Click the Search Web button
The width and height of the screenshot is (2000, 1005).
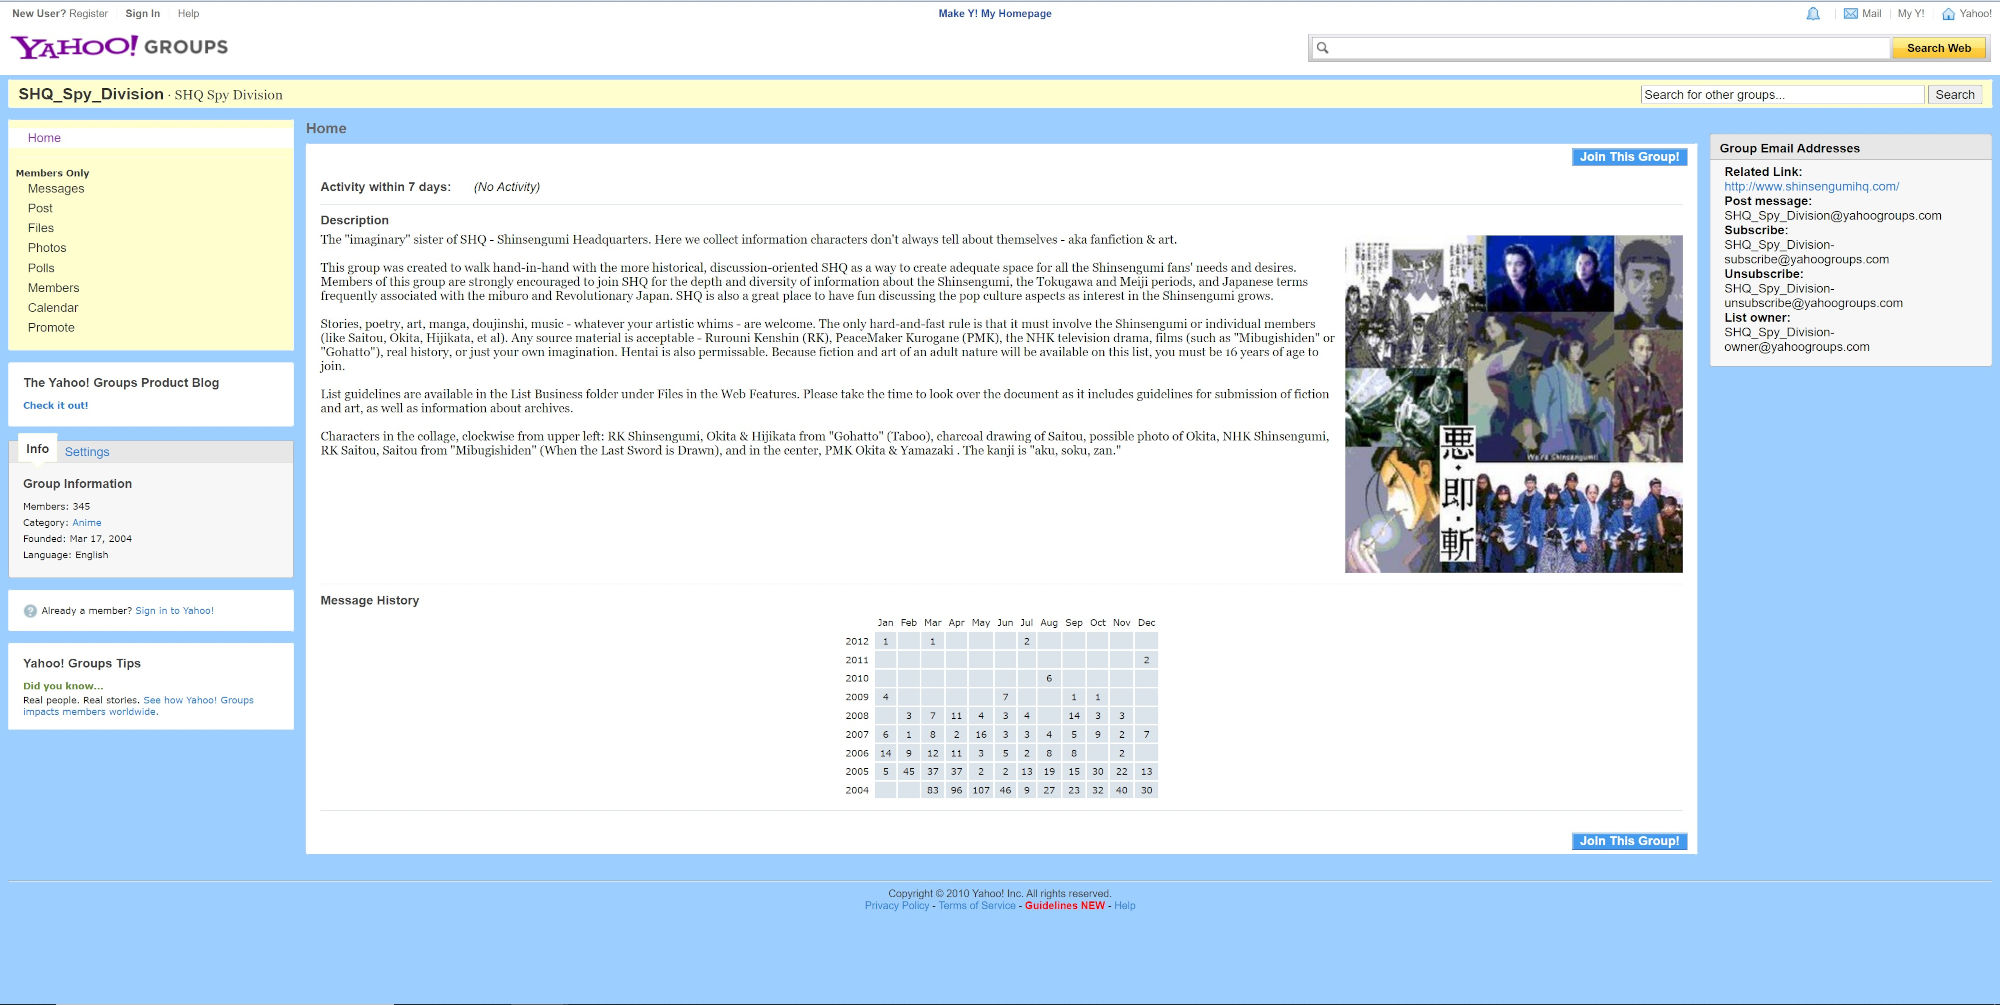pos(1938,48)
